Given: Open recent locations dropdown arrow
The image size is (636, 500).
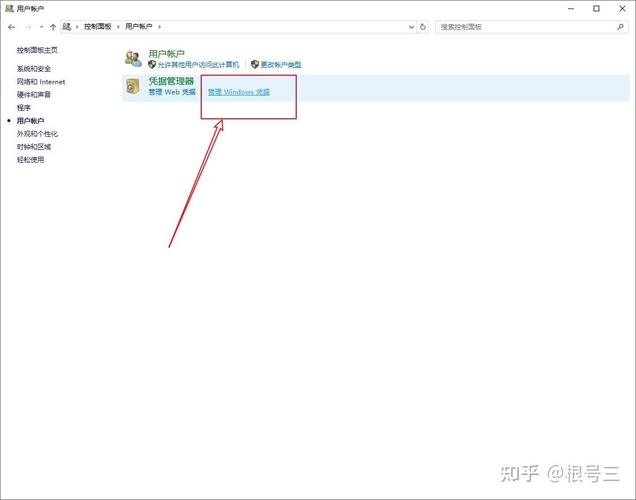Looking at the screenshot, I should [41, 27].
